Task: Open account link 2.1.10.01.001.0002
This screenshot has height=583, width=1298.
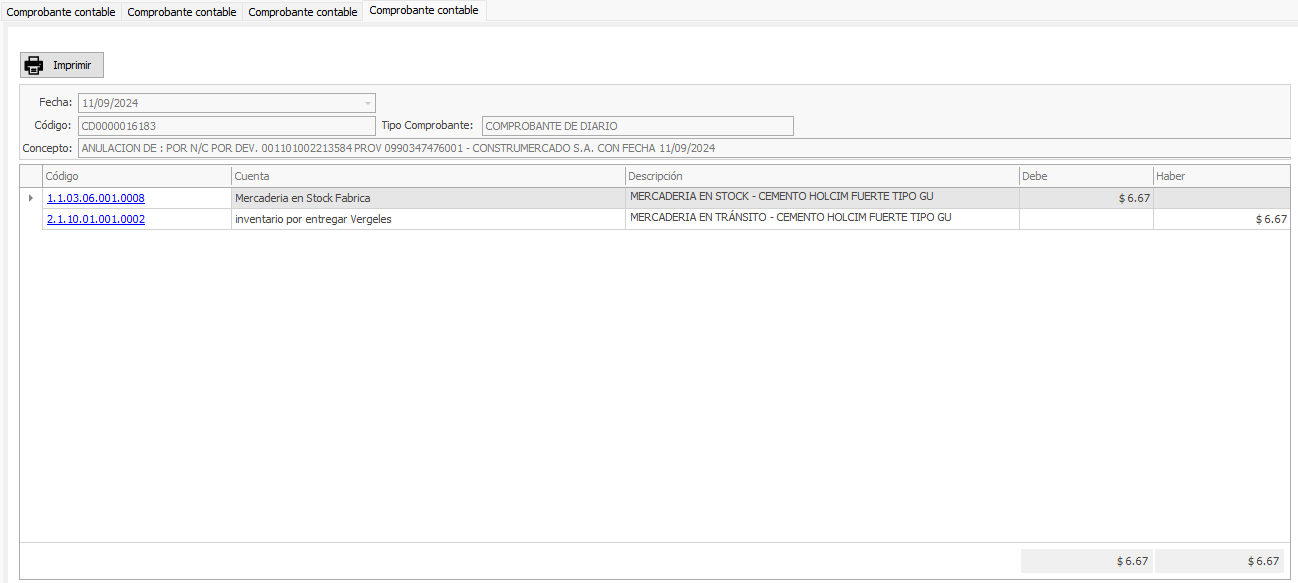Action: (x=96, y=219)
